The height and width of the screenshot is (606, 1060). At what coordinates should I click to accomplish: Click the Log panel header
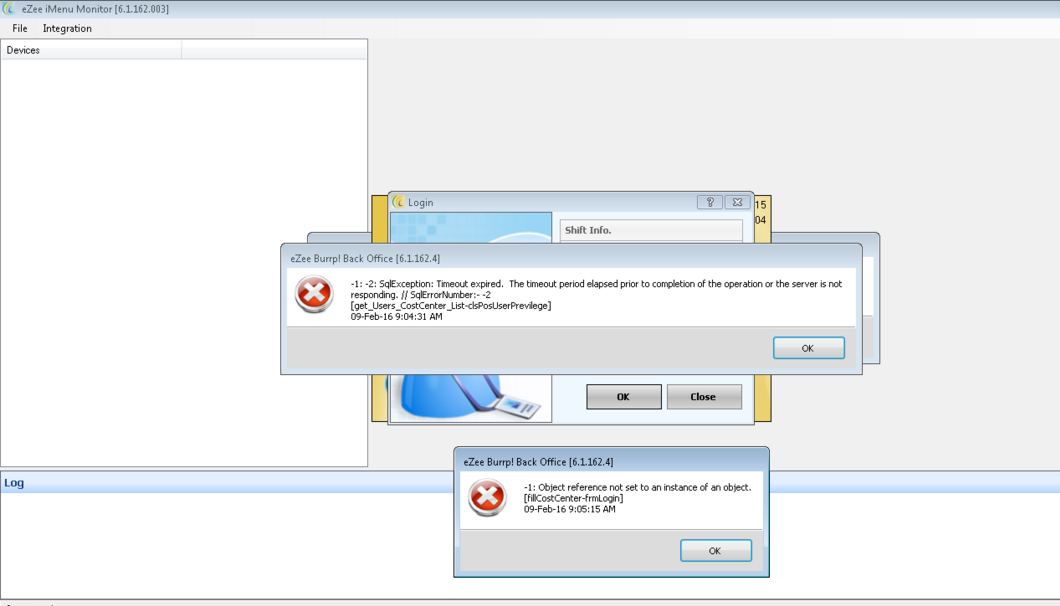227,482
